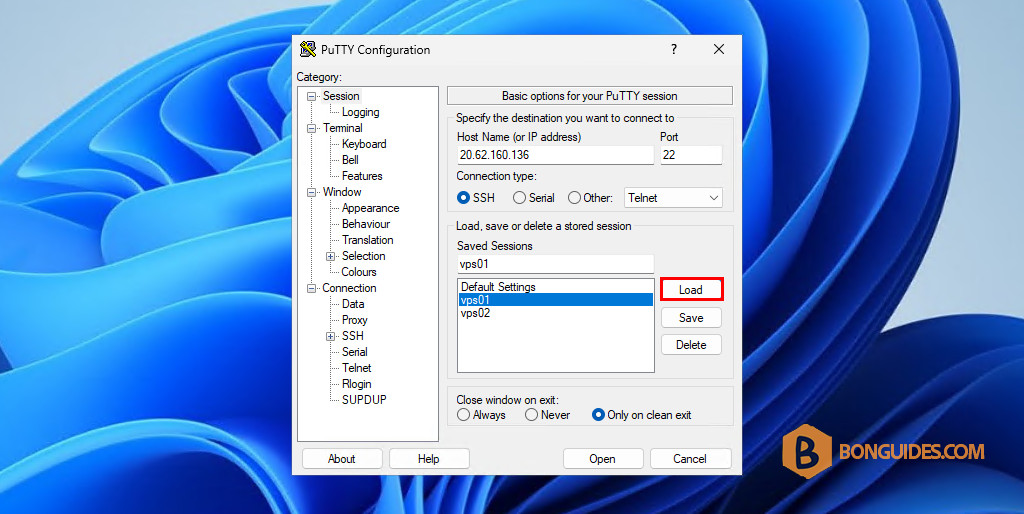Open the Appearance category

370,208
